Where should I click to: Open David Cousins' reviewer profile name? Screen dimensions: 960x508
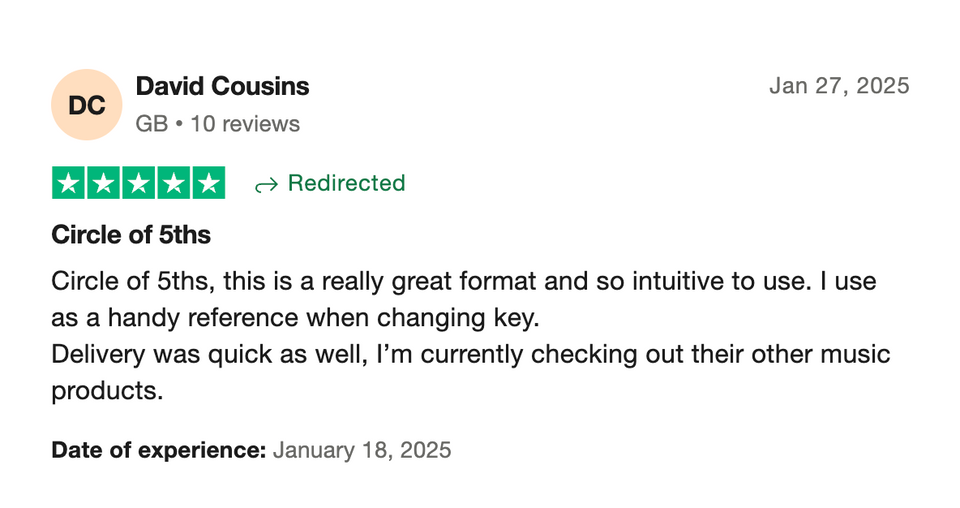tap(222, 87)
